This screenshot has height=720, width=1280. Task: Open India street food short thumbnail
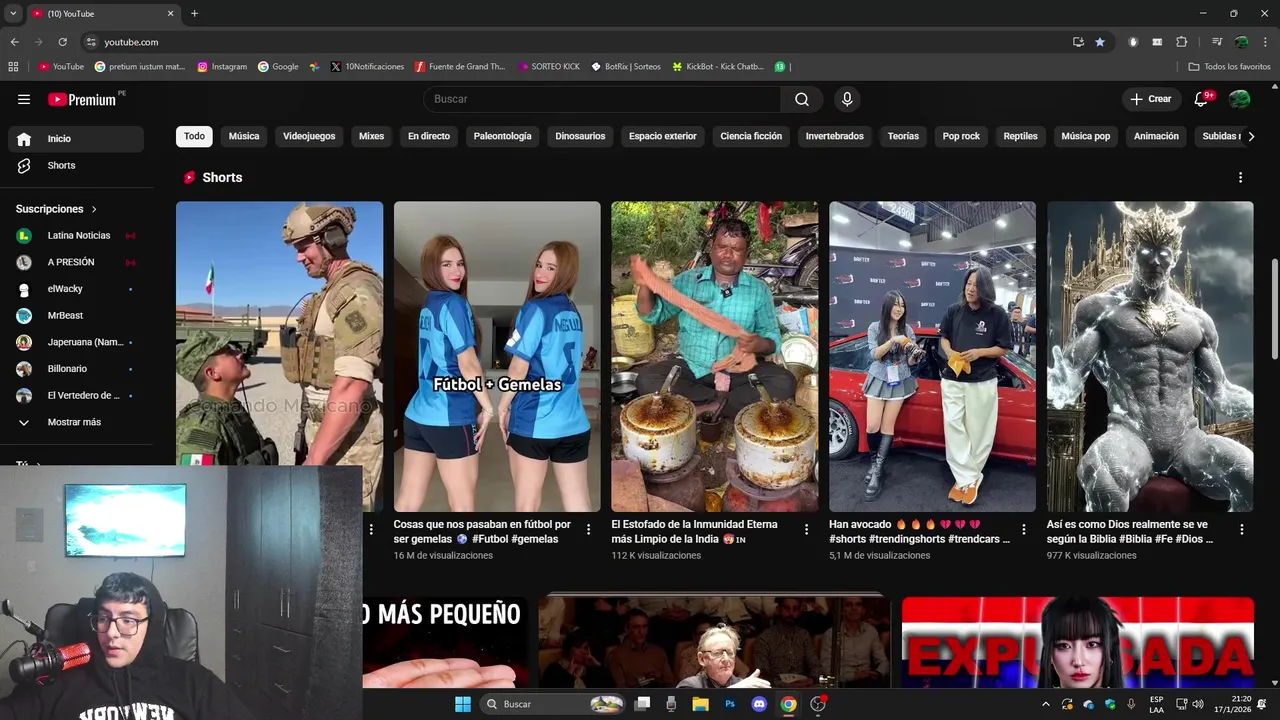[x=714, y=357]
